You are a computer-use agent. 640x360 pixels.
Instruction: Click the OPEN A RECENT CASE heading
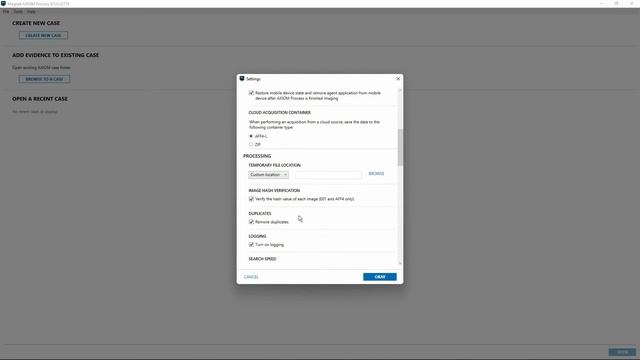[40, 99]
